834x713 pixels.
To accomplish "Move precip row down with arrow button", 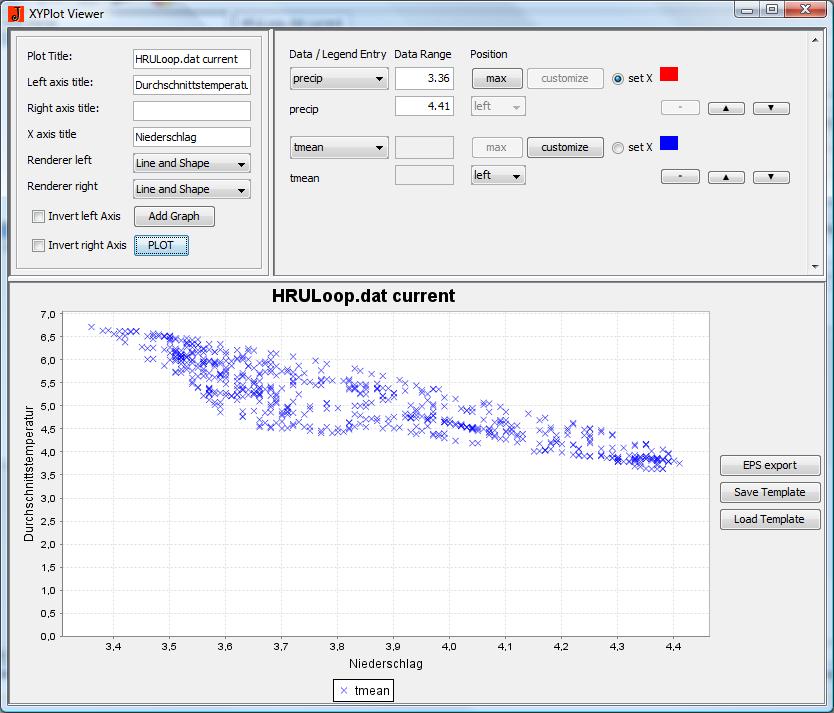I will click(x=771, y=108).
